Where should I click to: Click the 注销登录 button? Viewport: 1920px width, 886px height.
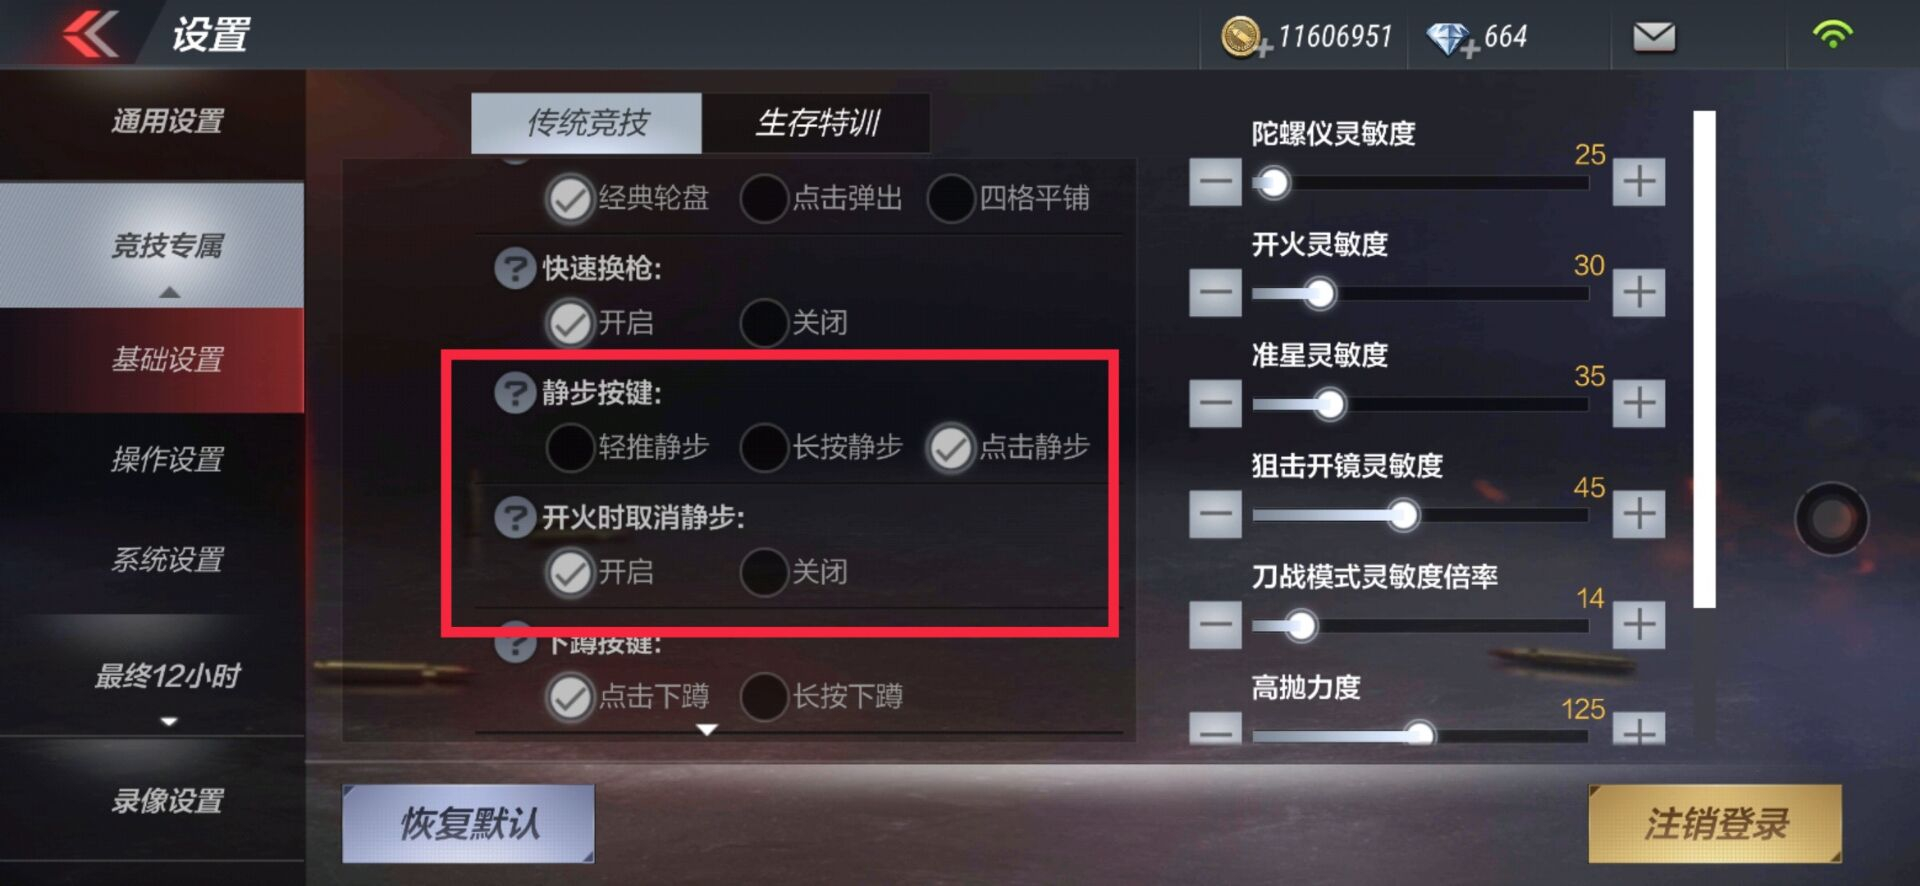(x=1715, y=824)
